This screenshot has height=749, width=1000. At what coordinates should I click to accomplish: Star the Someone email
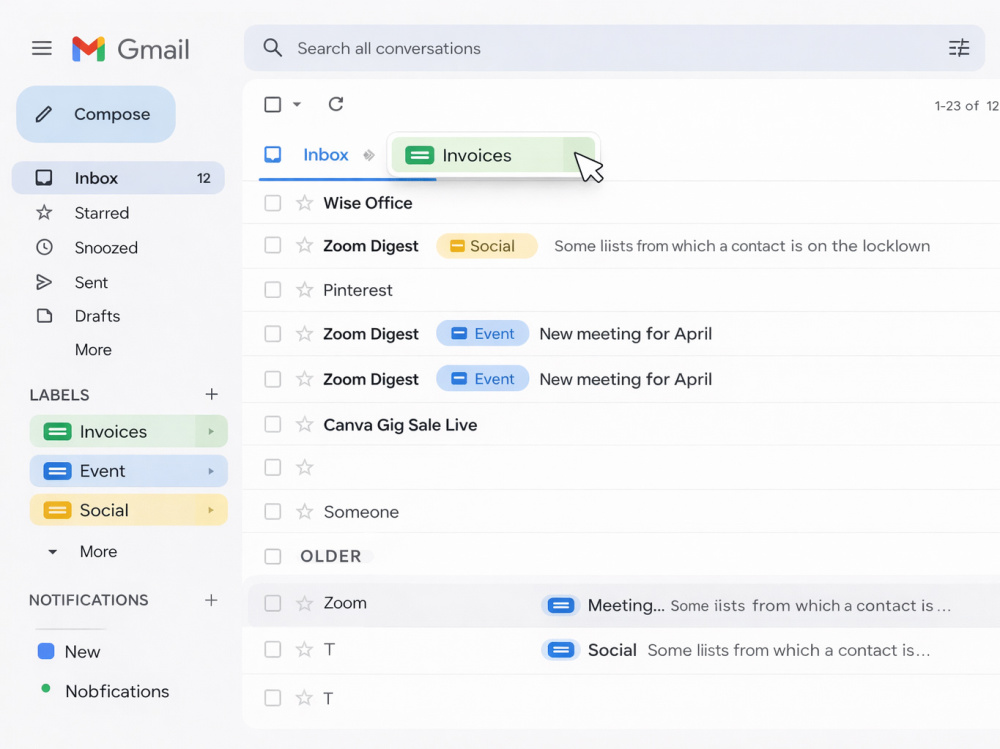pyautogui.click(x=305, y=512)
